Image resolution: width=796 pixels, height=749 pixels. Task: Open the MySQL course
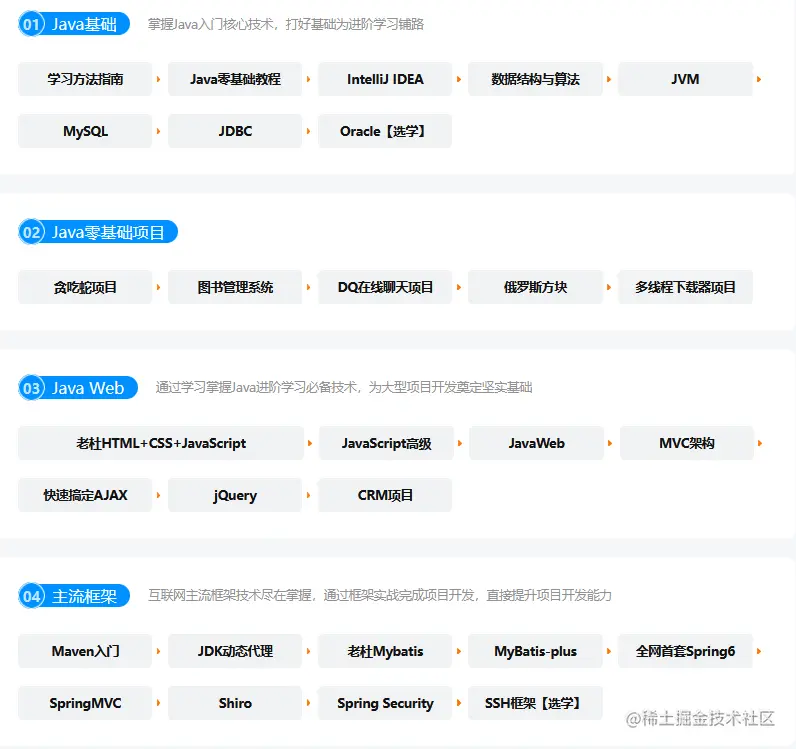85,131
